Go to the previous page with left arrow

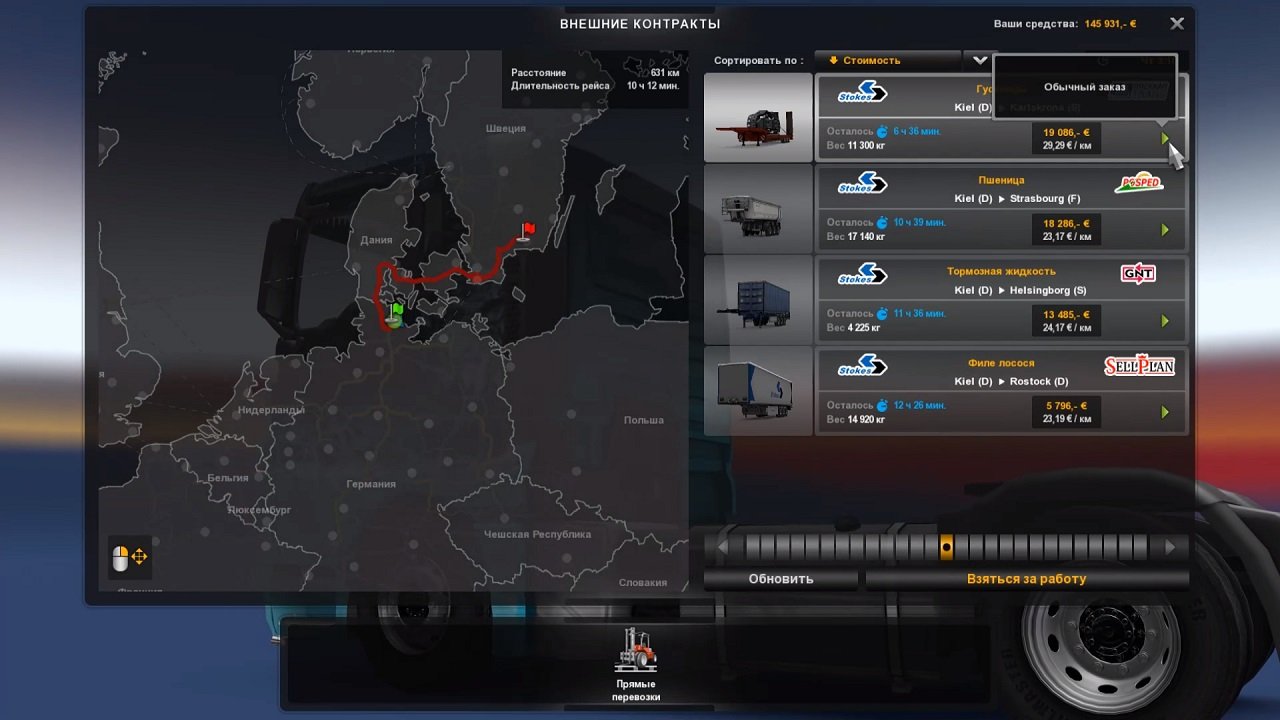722,547
